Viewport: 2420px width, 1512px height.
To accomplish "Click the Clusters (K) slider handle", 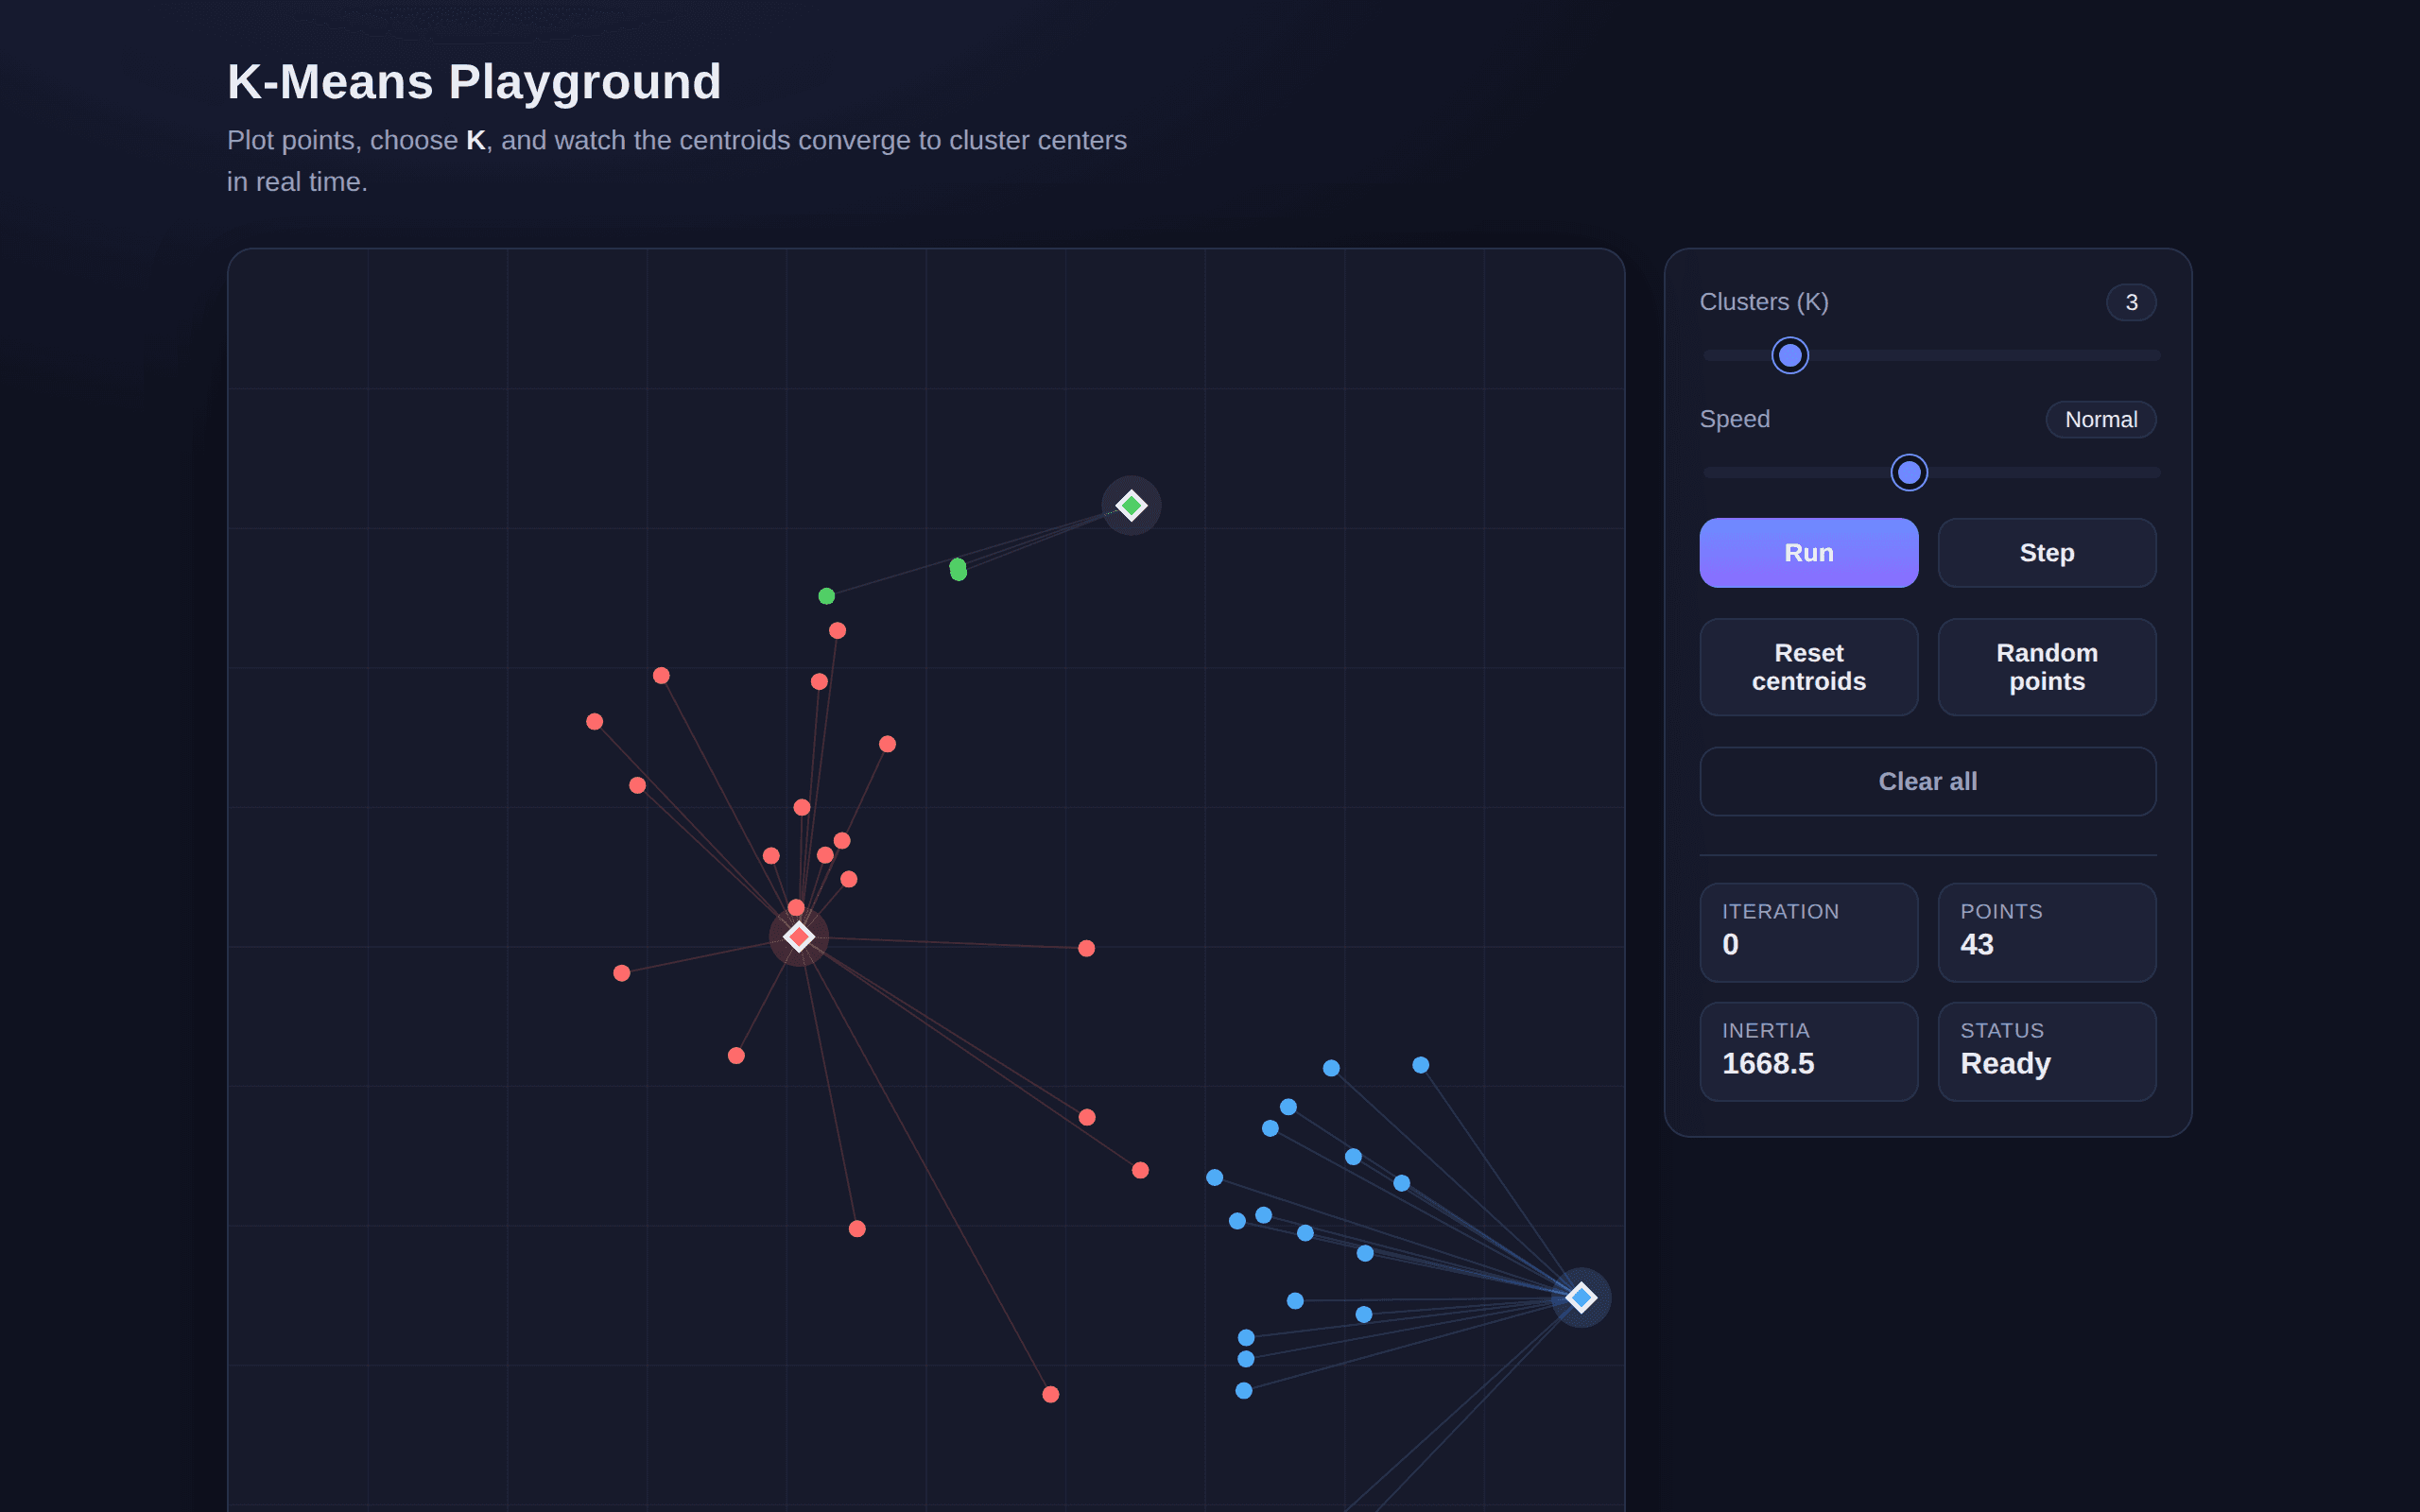I will click(1790, 355).
